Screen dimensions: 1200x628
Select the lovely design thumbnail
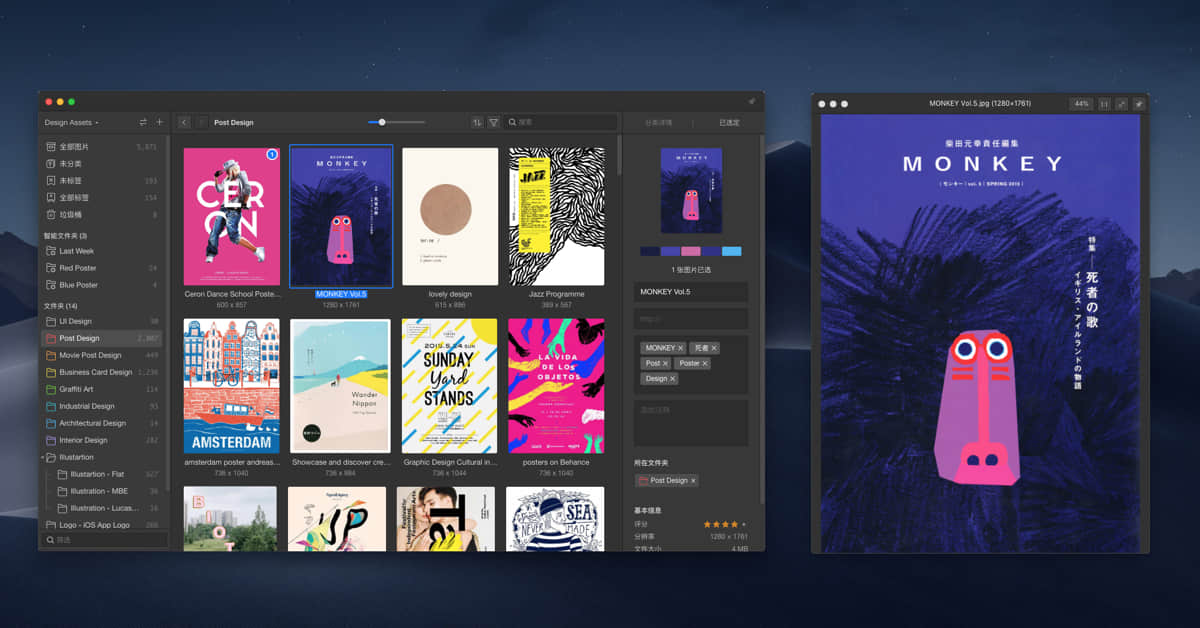(x=450, y=216)
